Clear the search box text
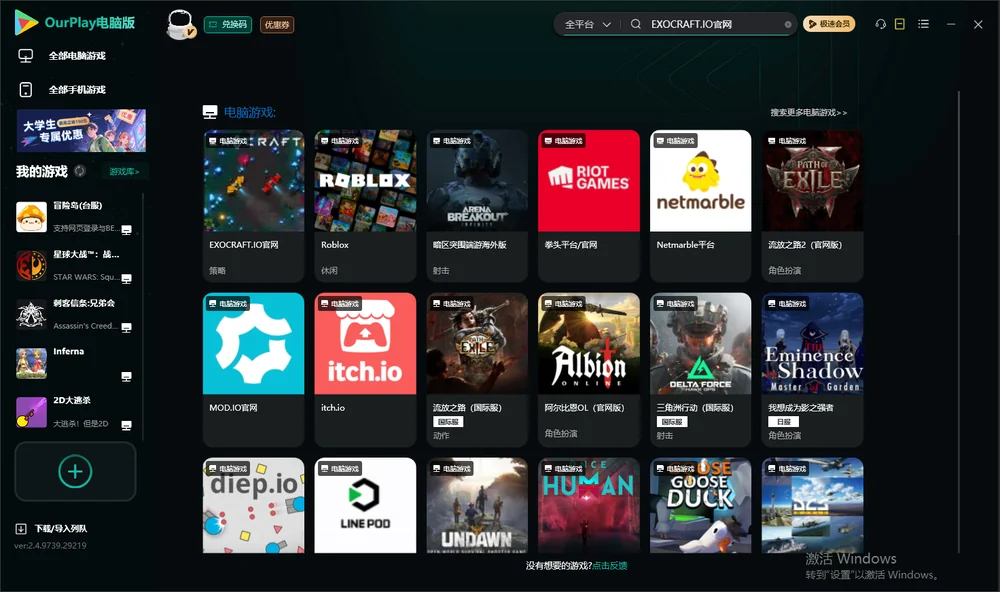Image resolution: width=1000 pixels, height=592 pixels. point(788,25)
